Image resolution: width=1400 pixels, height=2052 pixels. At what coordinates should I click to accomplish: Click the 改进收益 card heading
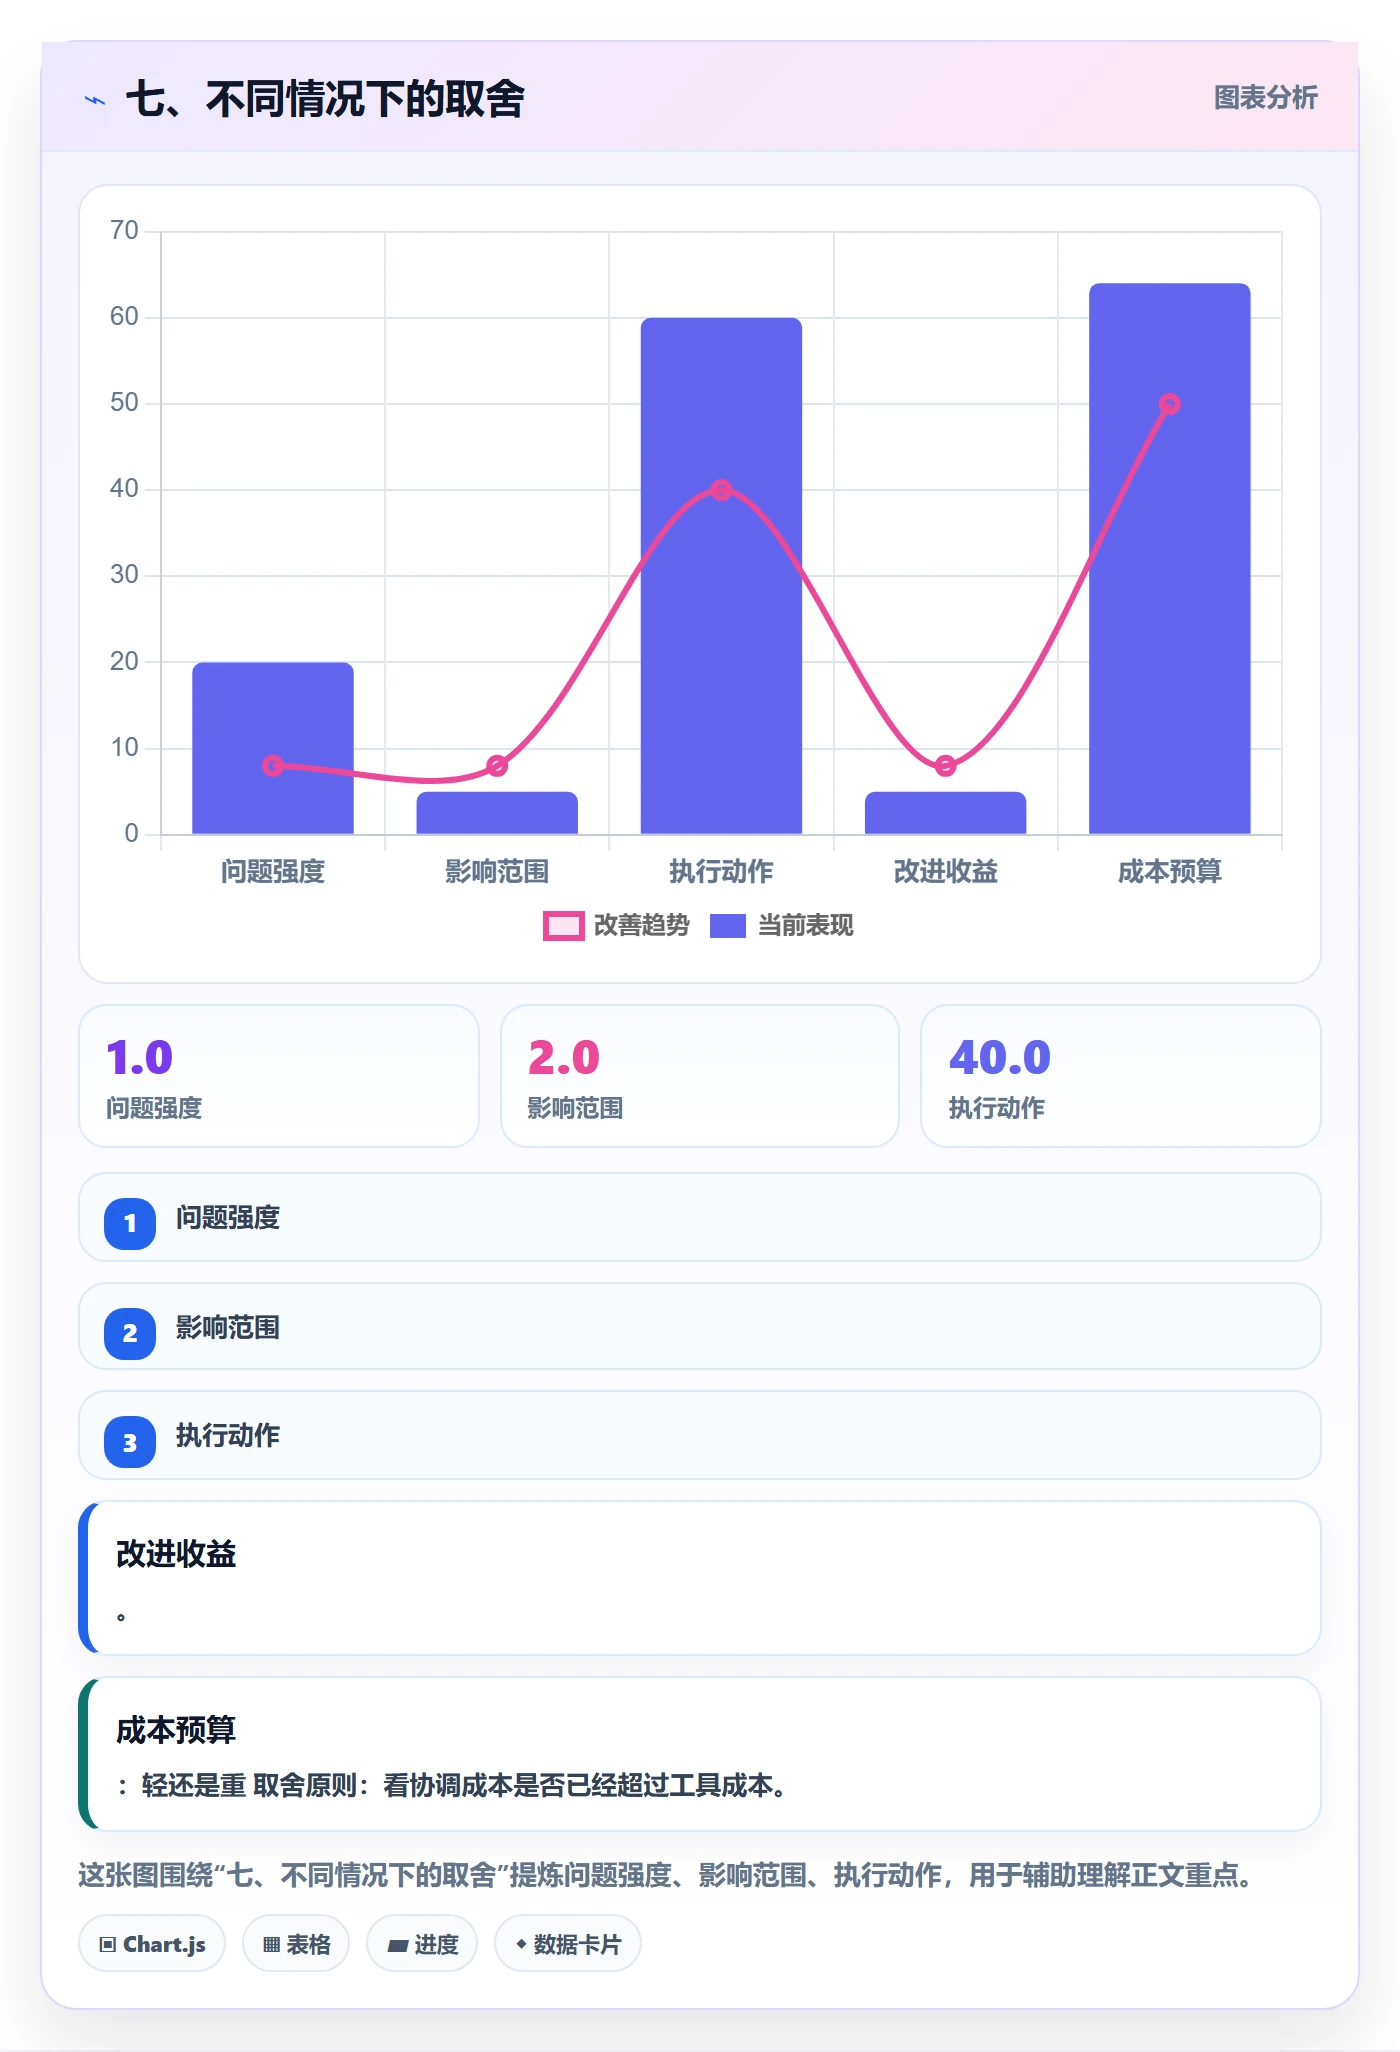pyautogui.click(x=176, y=1554)
